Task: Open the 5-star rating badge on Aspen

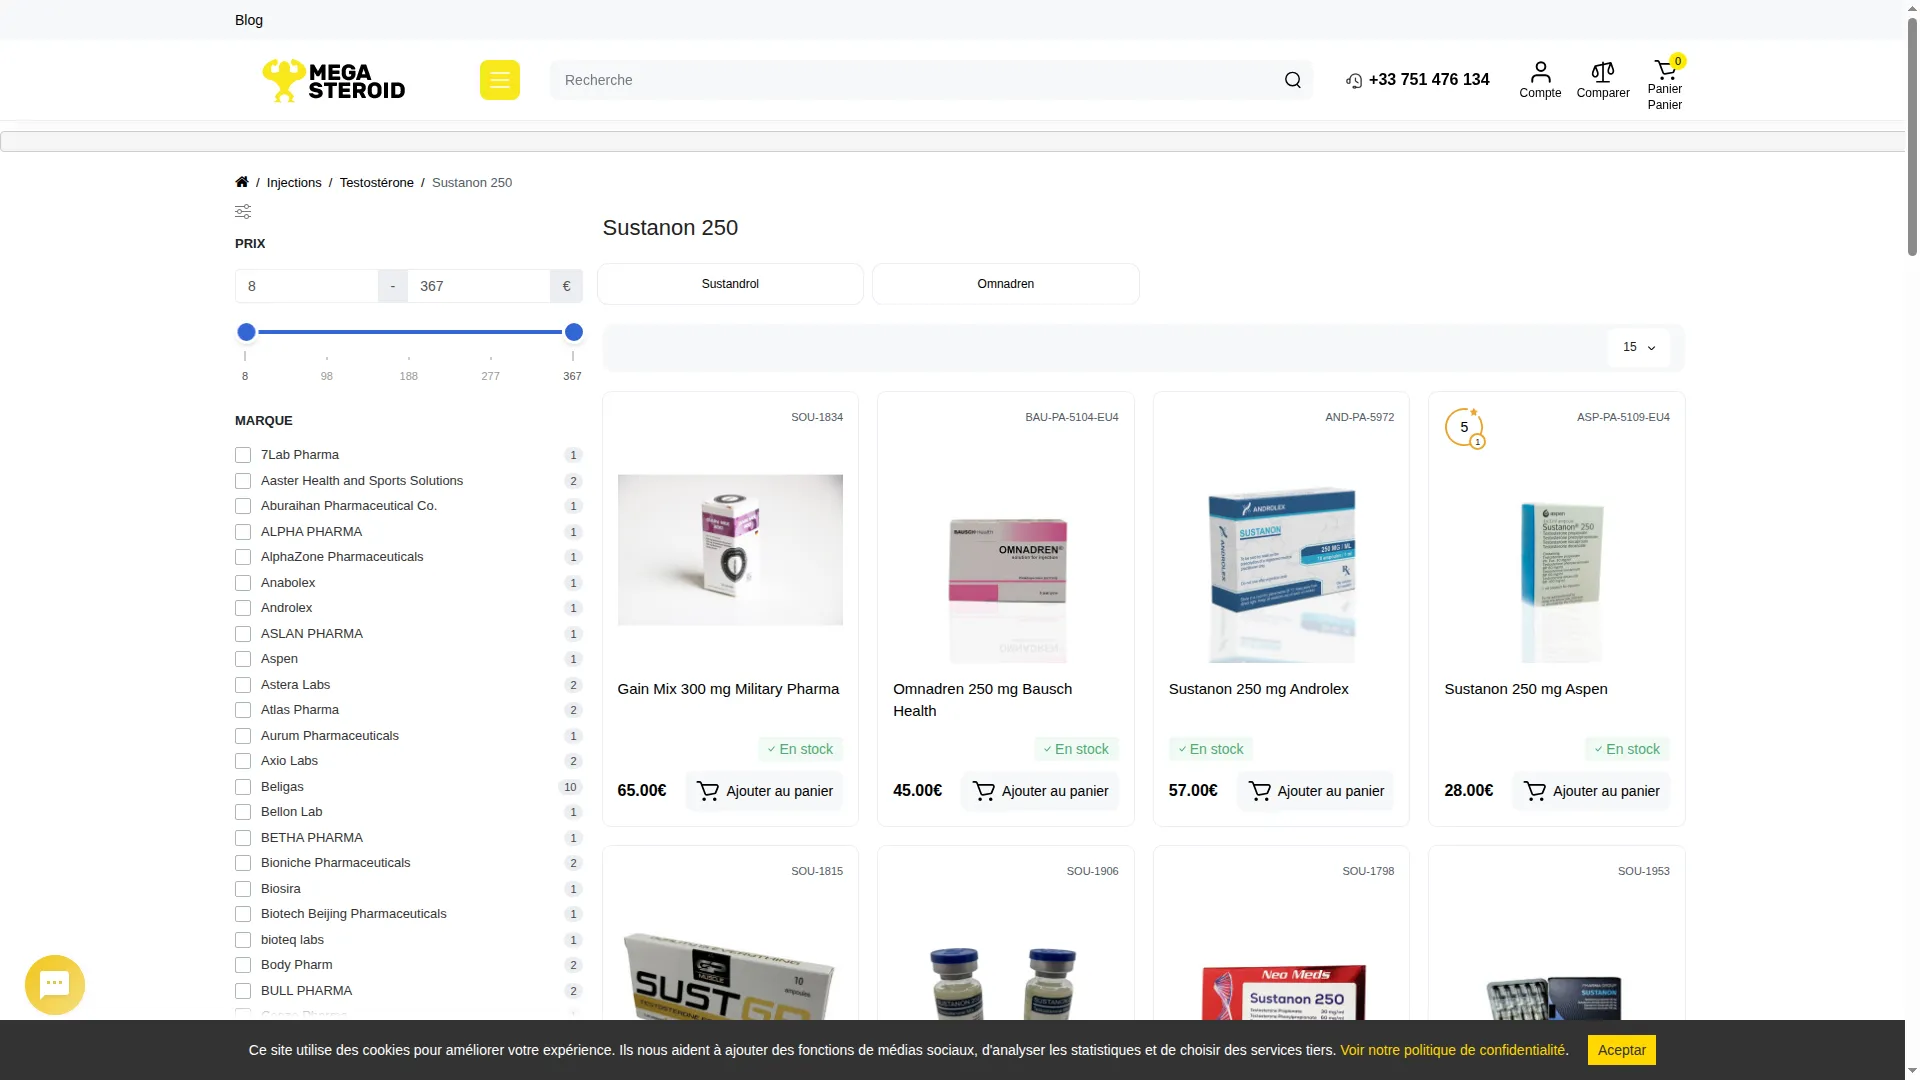Action: click(1464, 428)
